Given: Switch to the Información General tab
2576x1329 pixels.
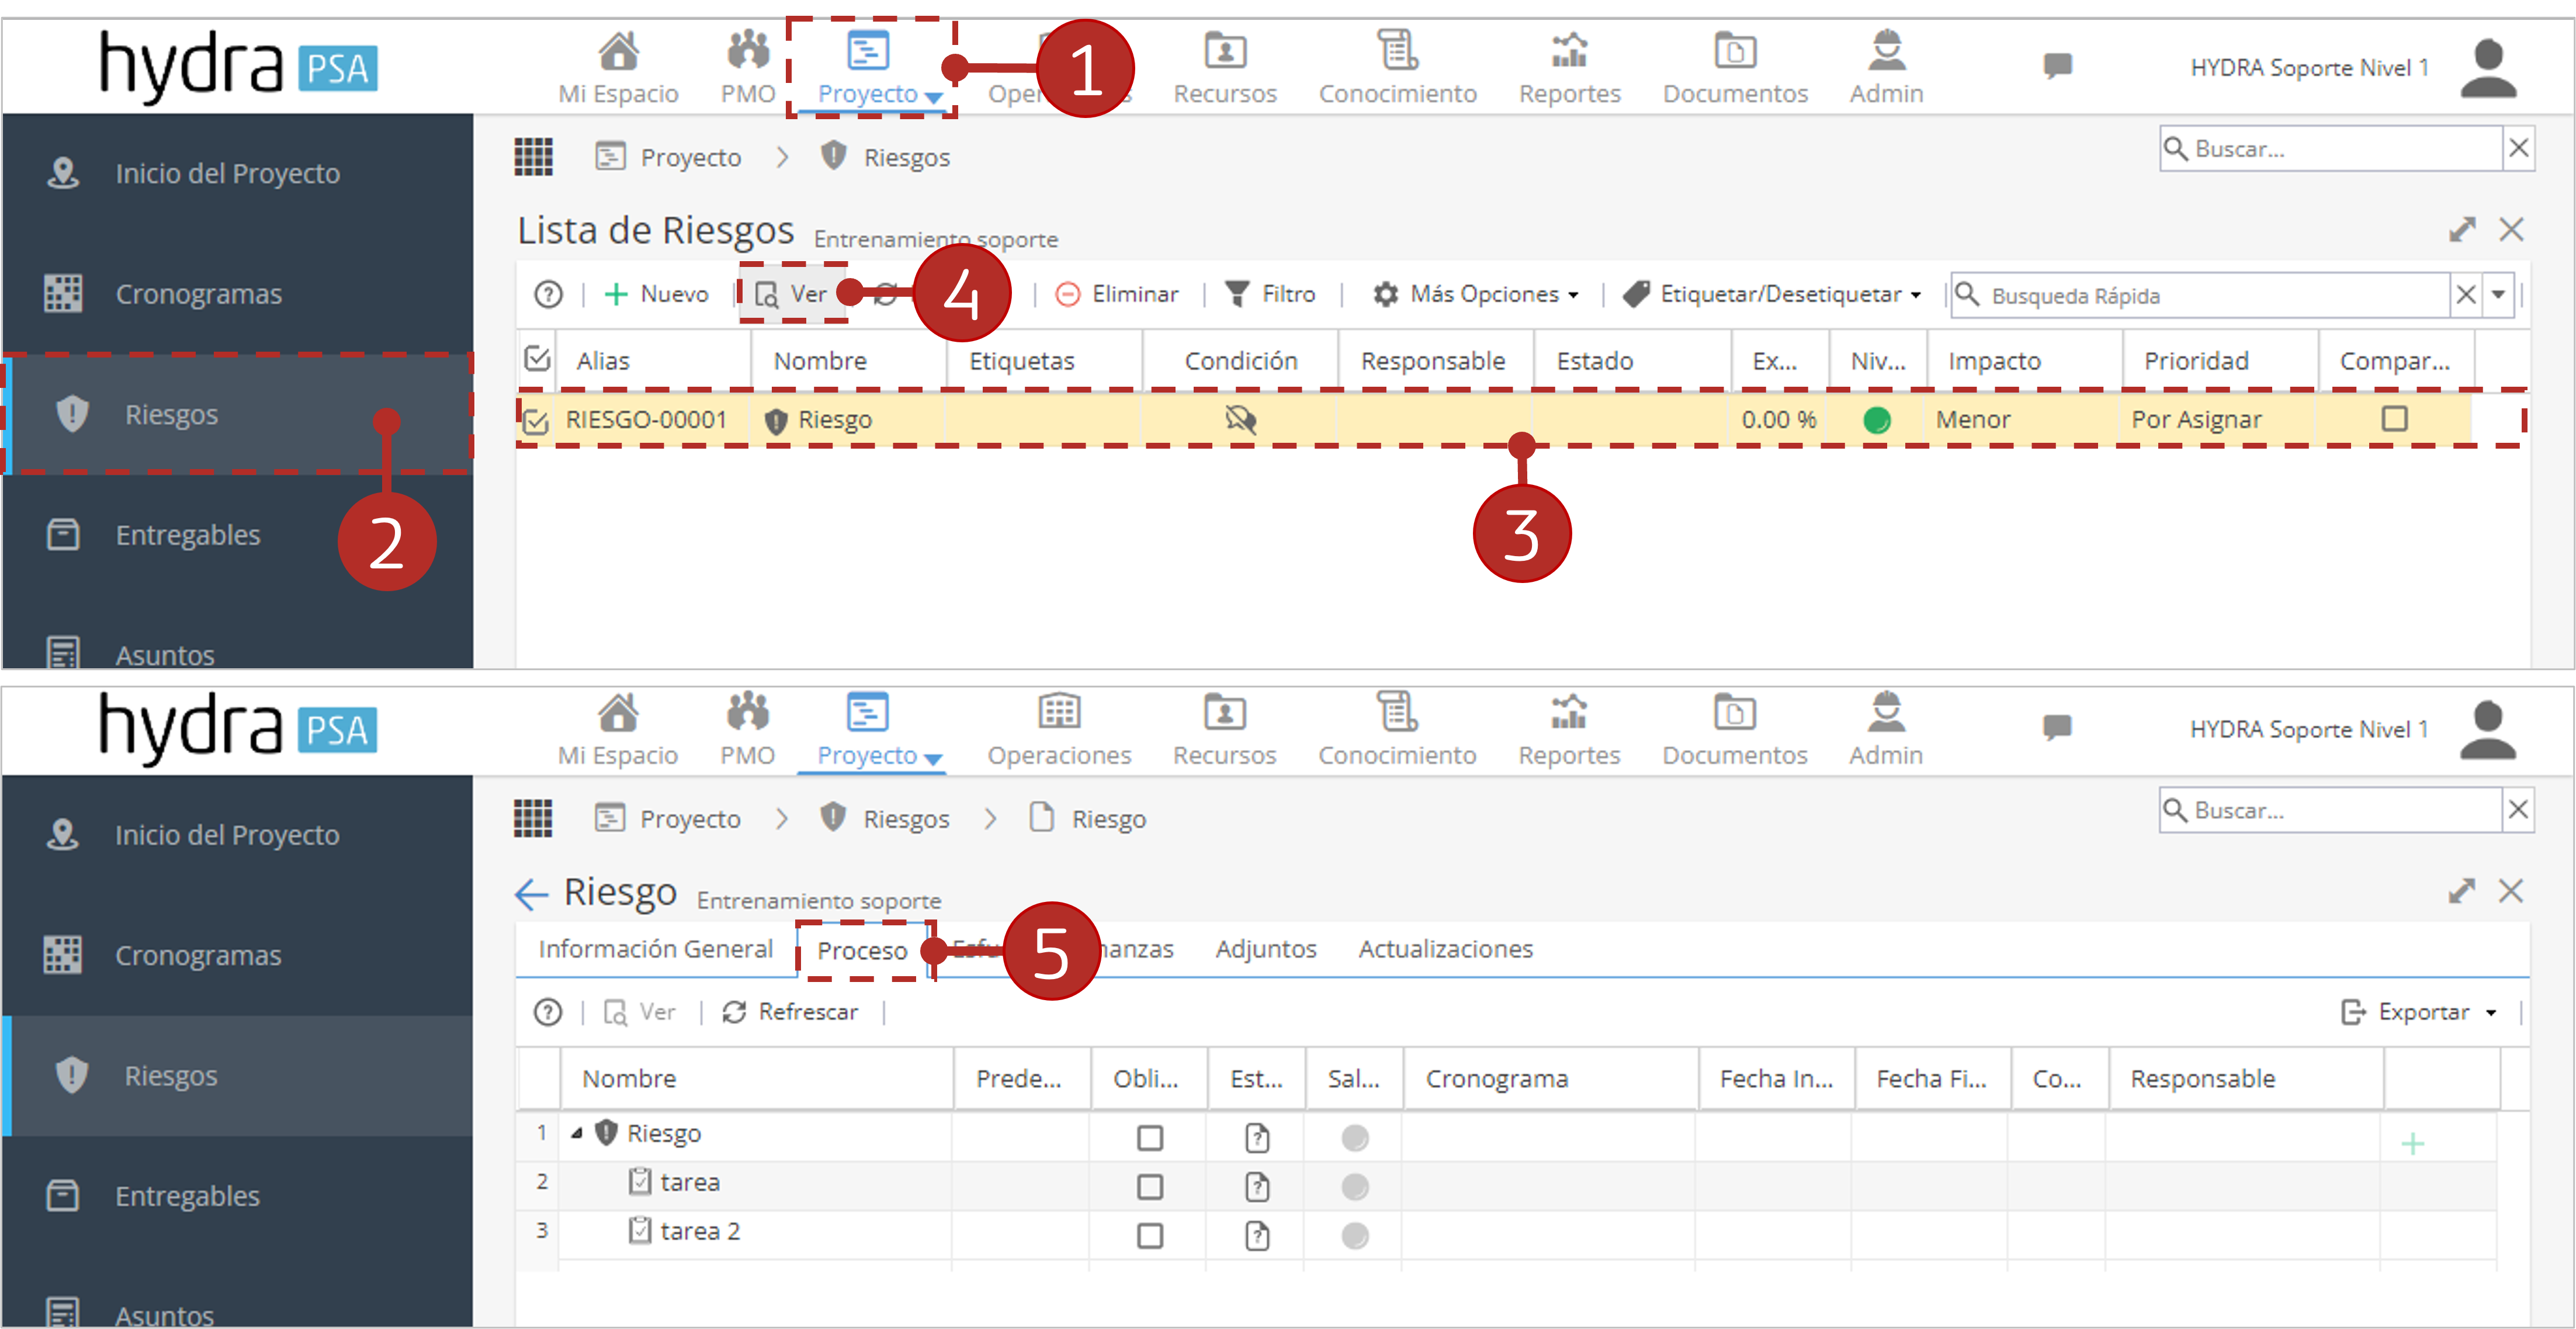Looking at the screenshot, I should pos(655,948).
